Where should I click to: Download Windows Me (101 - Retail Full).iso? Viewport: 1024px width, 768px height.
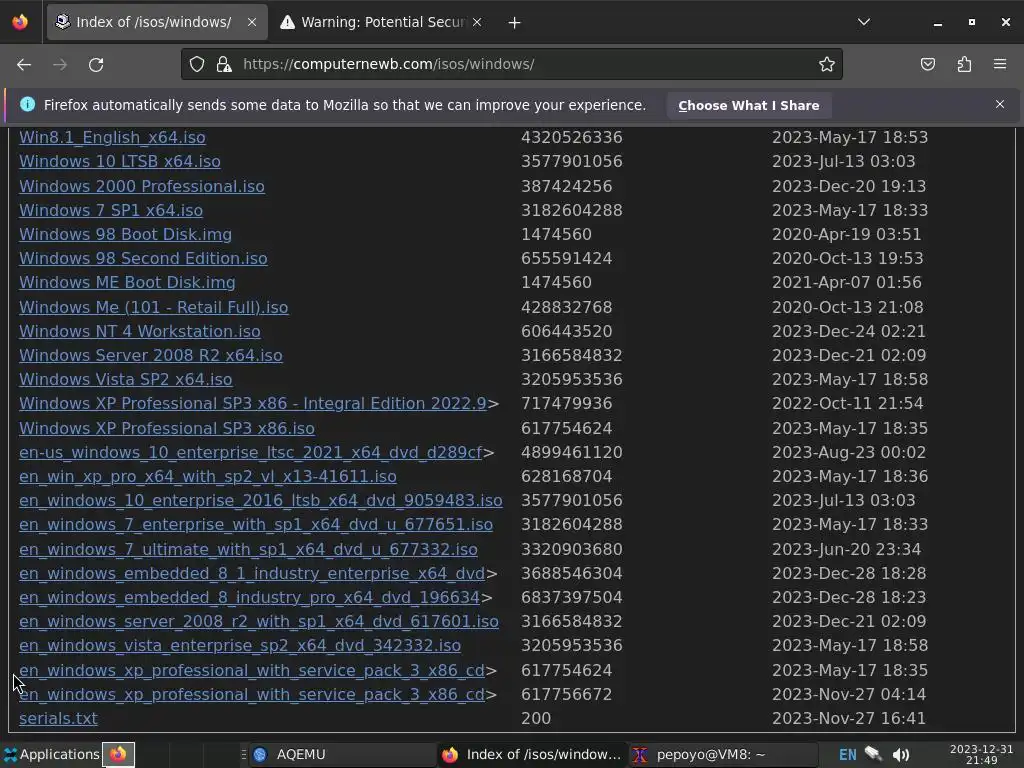[x=153, y=307]
